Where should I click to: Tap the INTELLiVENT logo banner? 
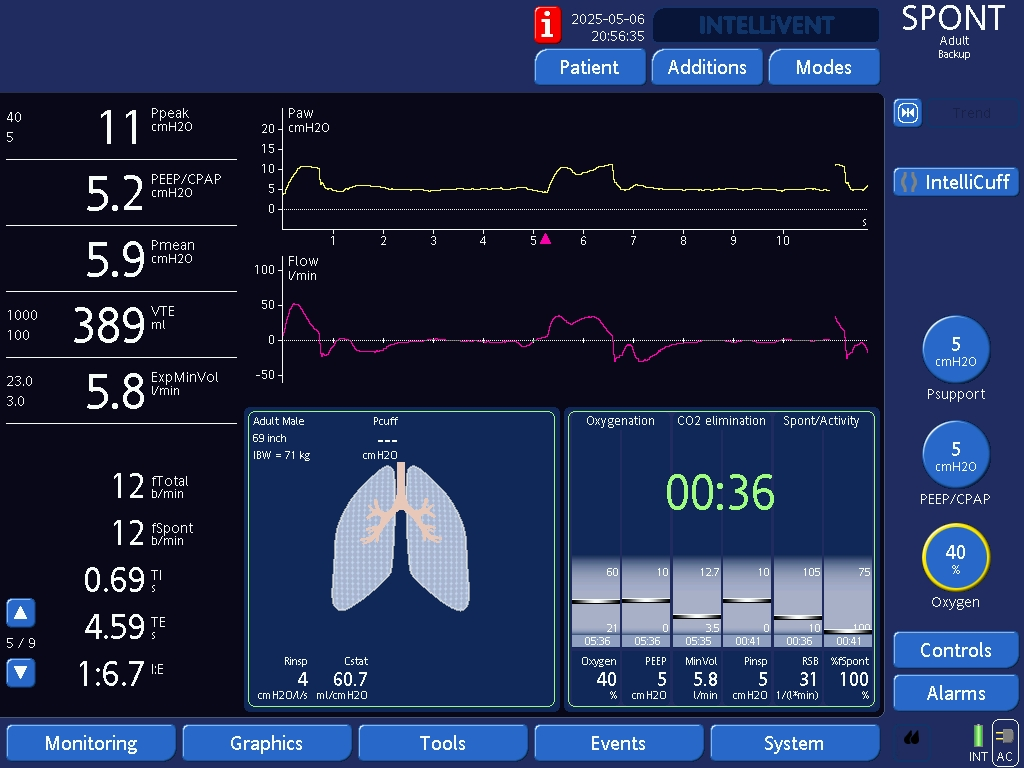tap(765, 25)
